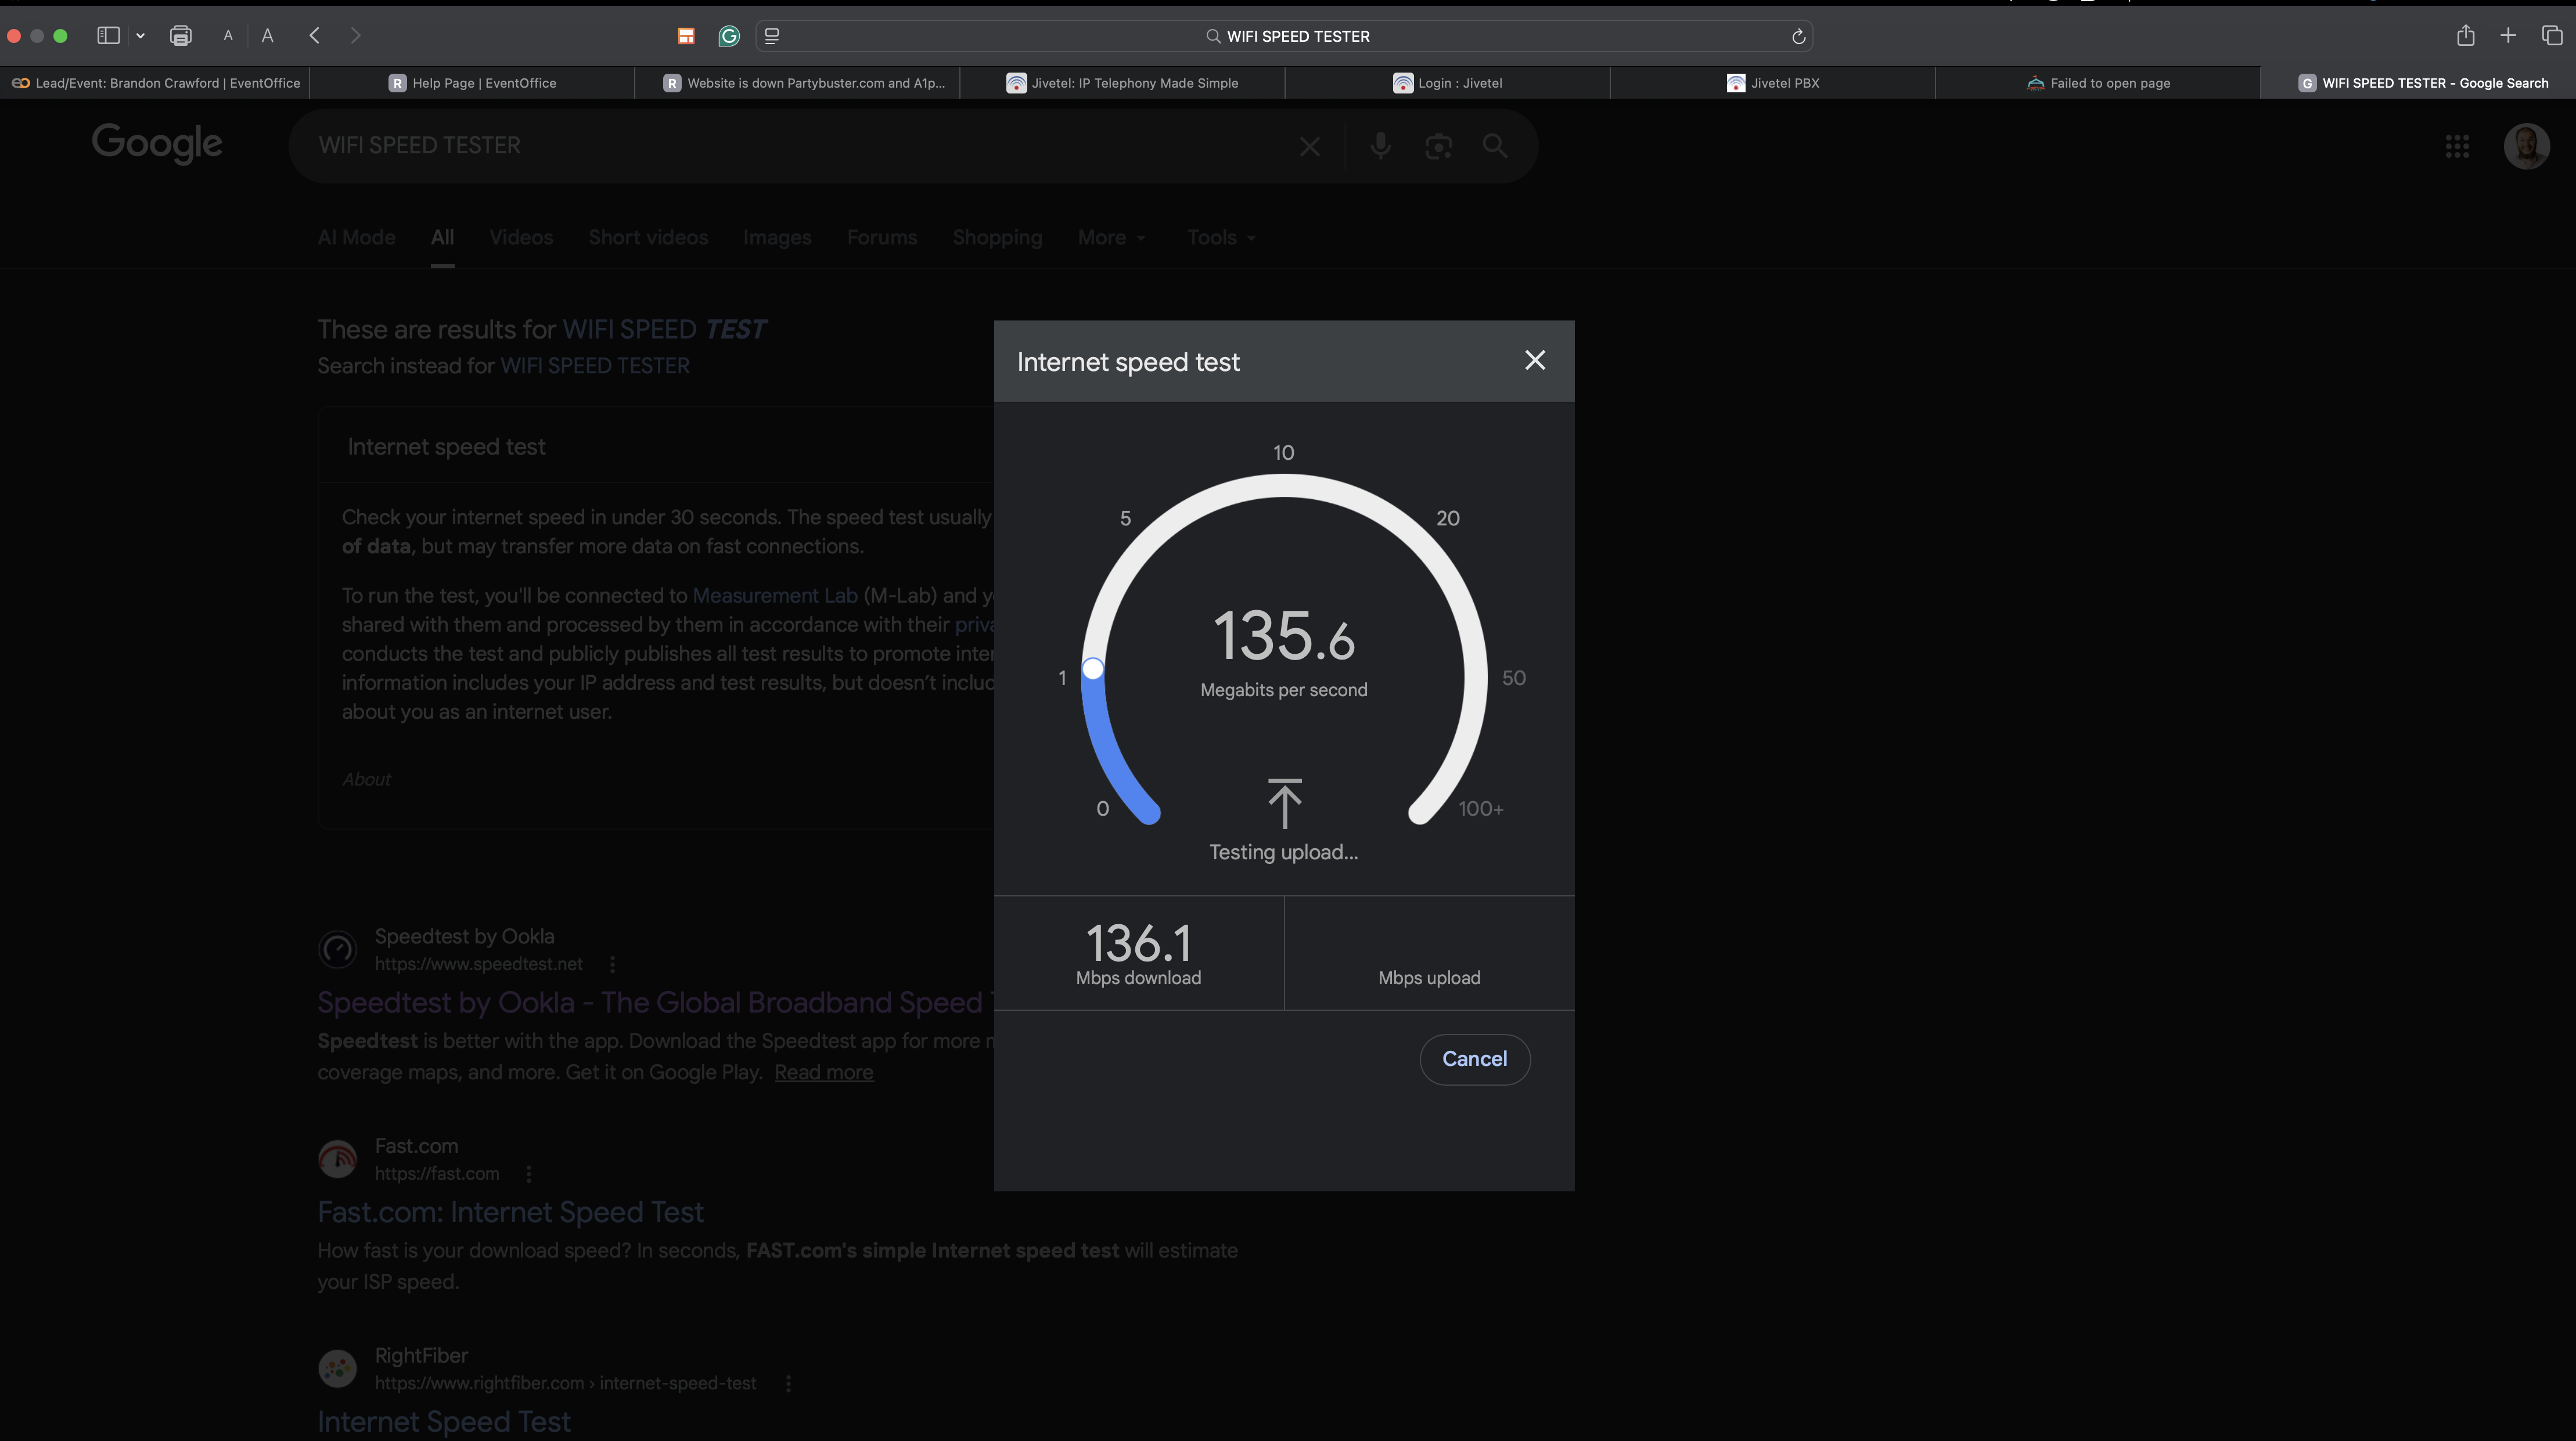Image resolution: width=2576 pixels, height=1441 pixels.
Task: Open the Google apps grid icon
Action: (2457, 146)
